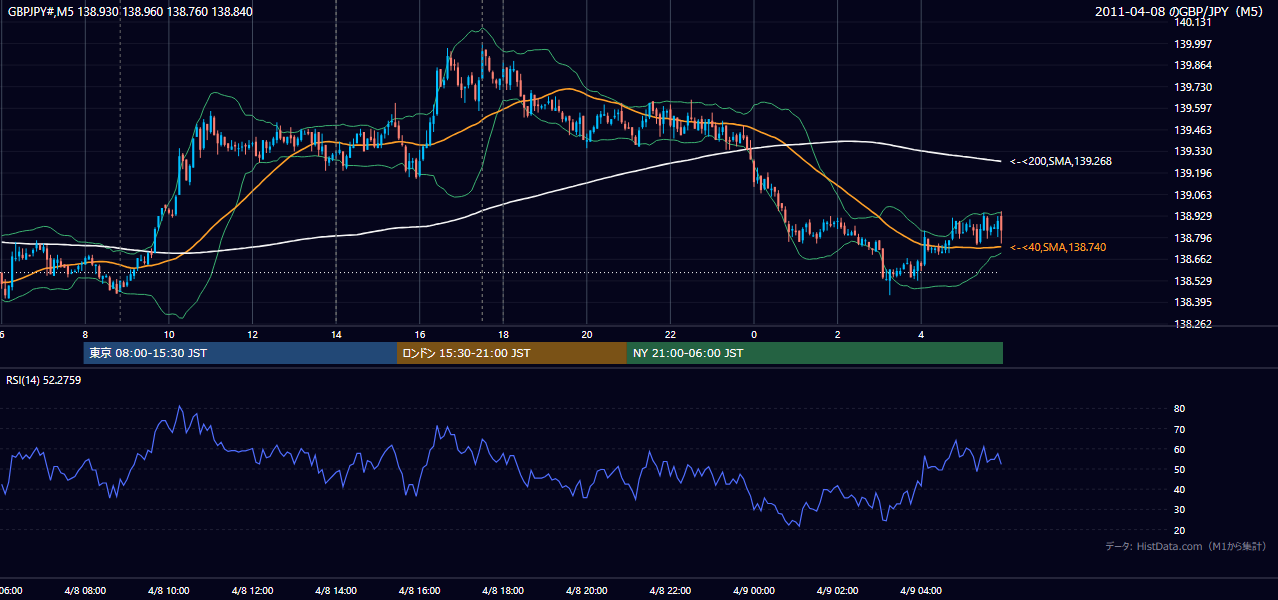Viewport: 1278px width, 600px height.
Task: Click price axis label 139.463
Action: click(x=1193, y=130)
